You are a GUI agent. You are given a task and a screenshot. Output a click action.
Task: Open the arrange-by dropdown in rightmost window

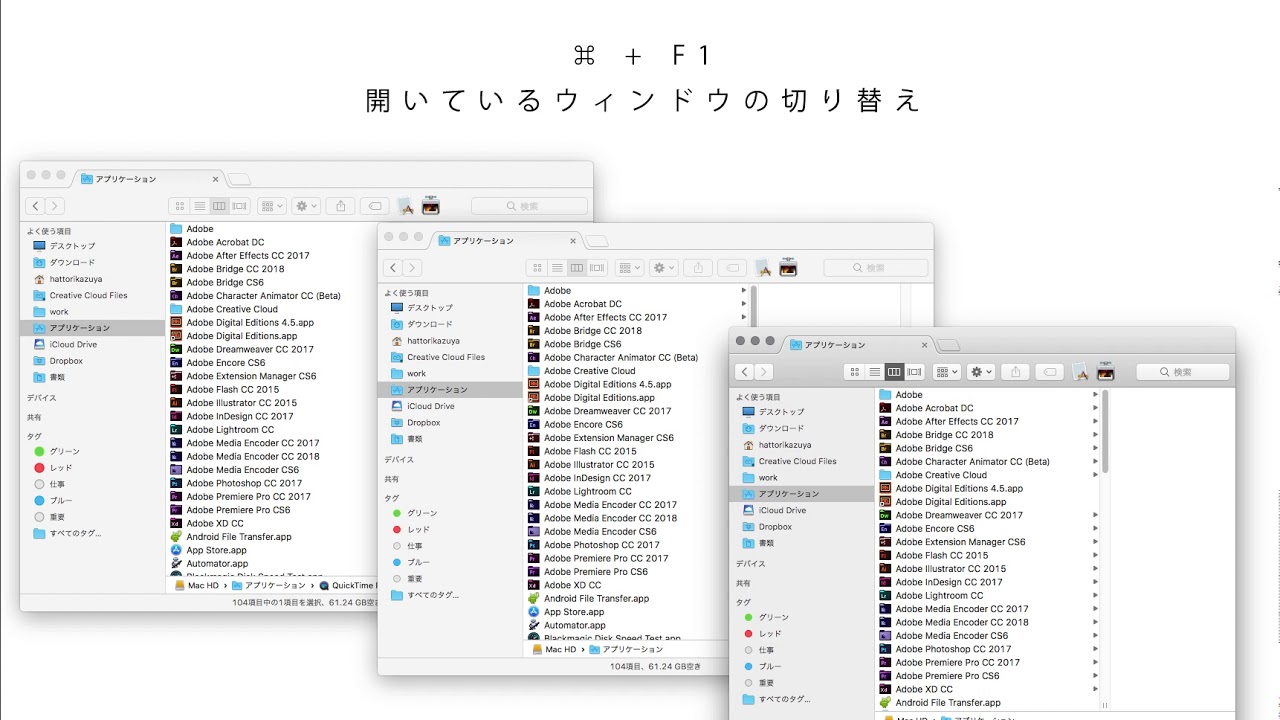pos(947,372)
